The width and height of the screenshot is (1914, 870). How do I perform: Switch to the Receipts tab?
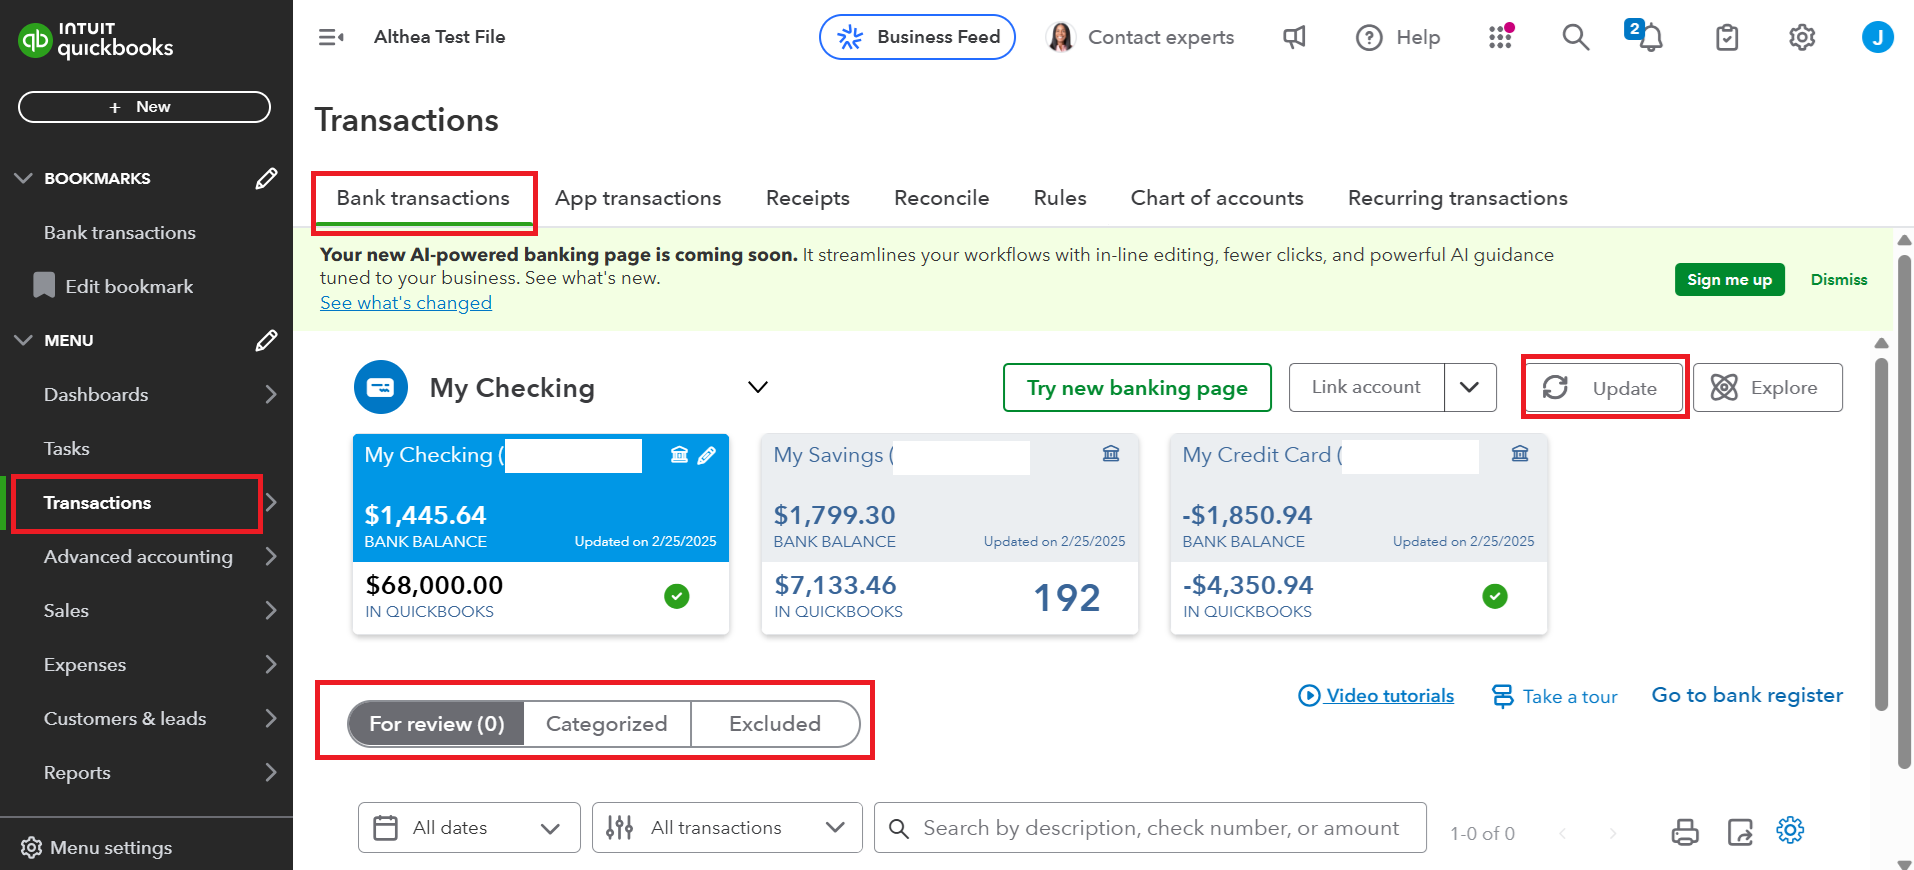click(x=808, y=198)
